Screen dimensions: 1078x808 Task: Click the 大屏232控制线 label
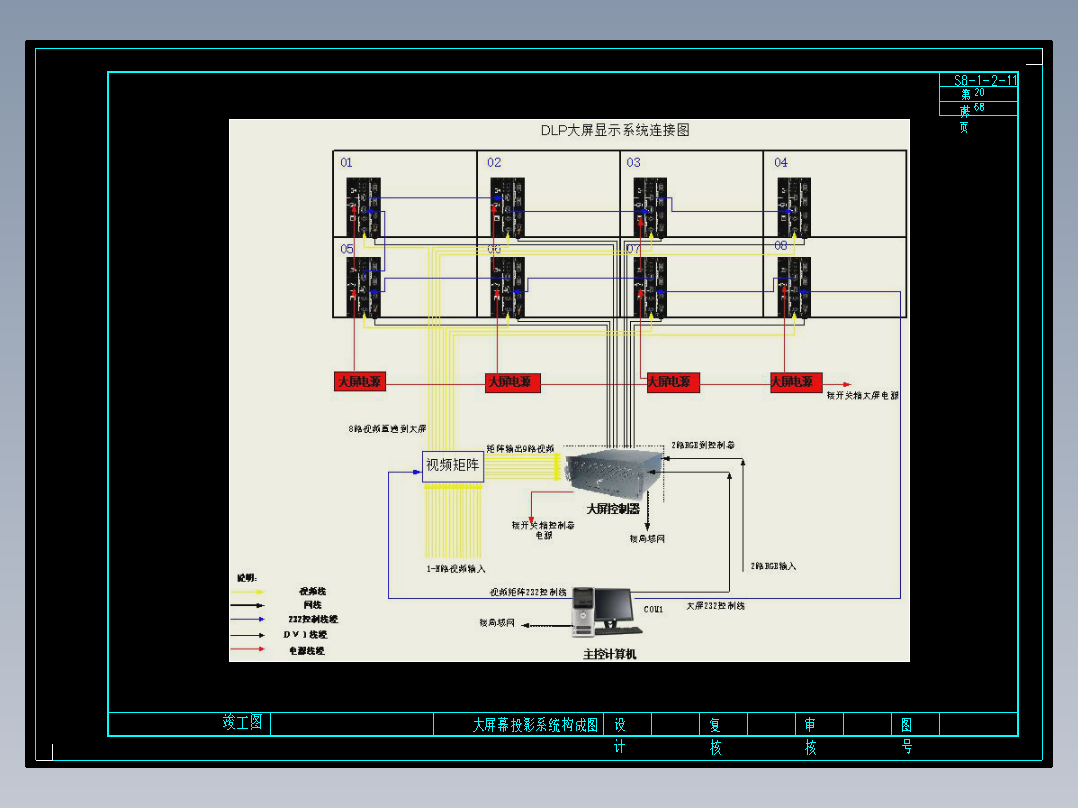click(716, 606)
